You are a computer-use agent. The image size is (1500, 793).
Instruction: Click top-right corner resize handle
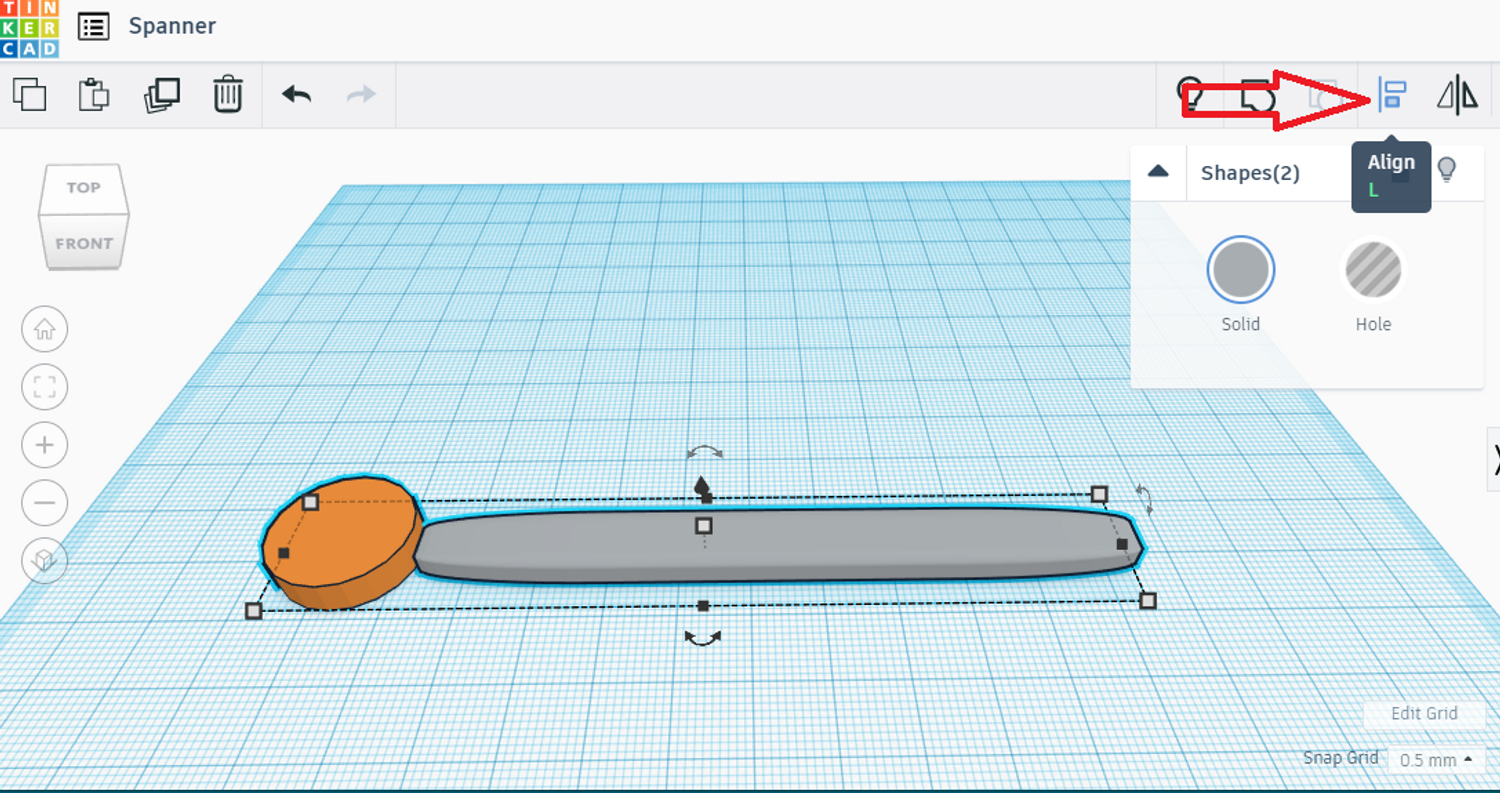coord(1099,494)
